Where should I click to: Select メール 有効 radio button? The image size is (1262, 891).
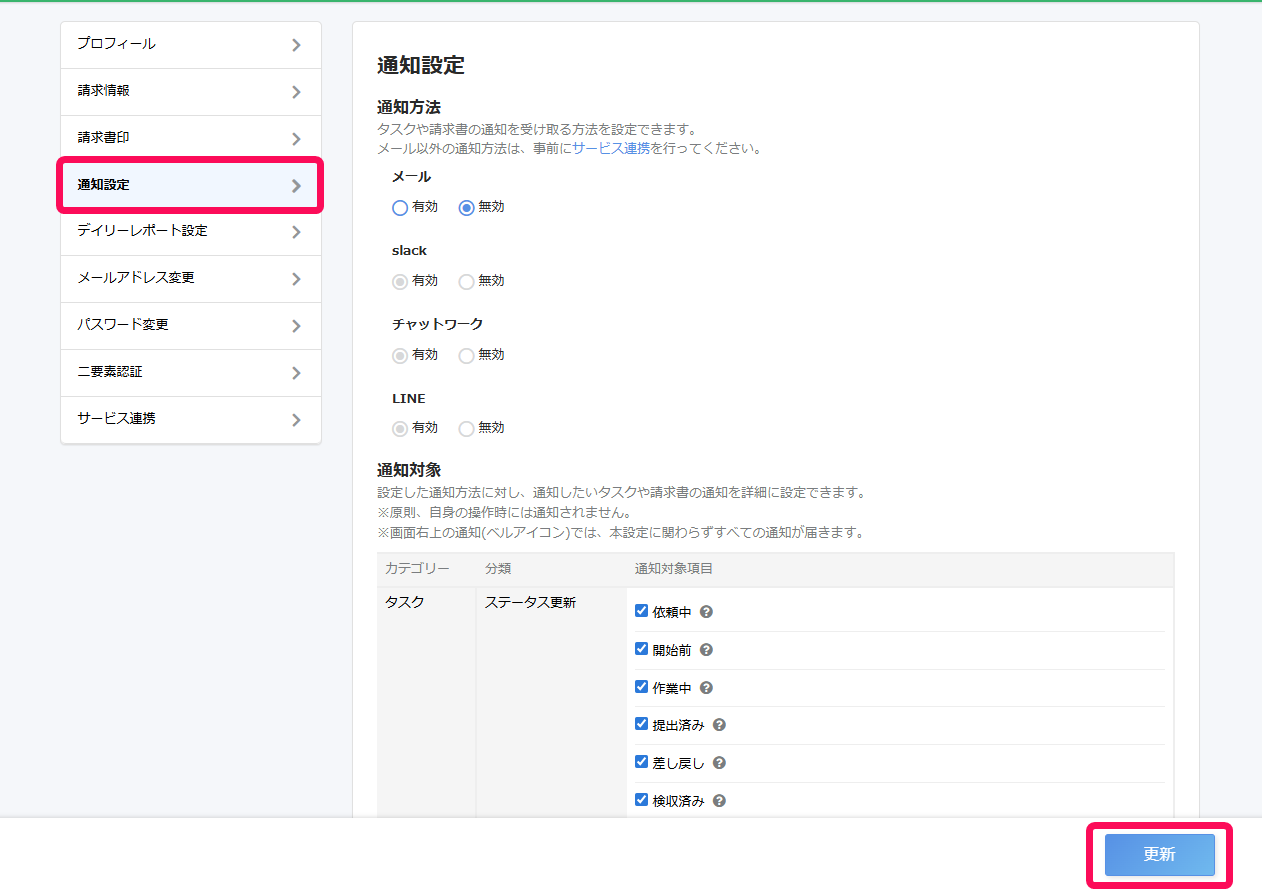point(400,208)
